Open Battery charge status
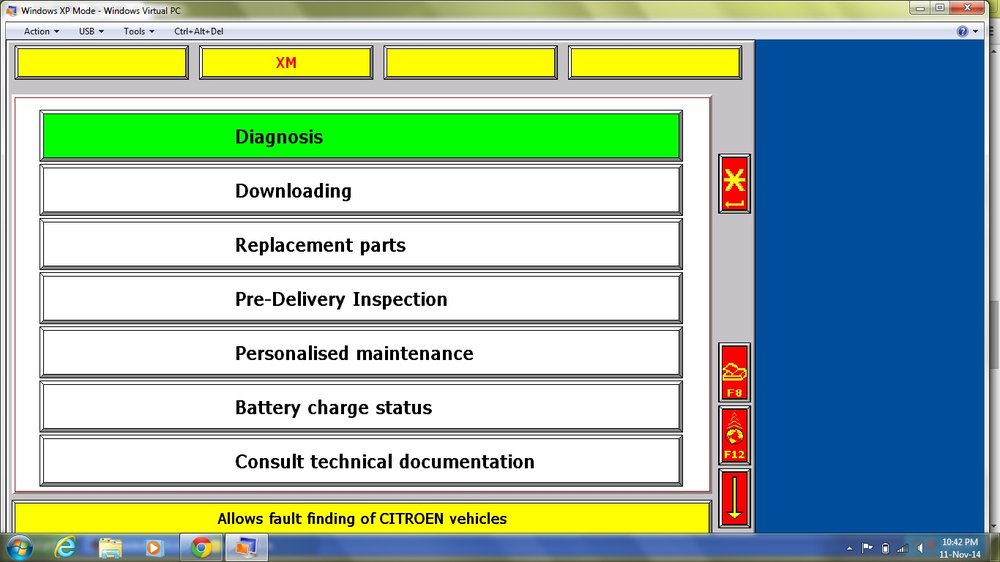The height and width of the screenshot is (562, 1000). tap(361, 407)
